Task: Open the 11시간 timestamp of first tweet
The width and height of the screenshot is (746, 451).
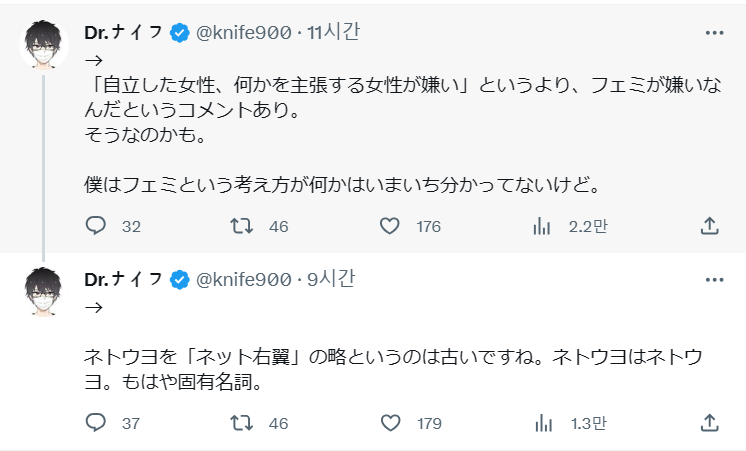Action: pyautogui.click(x=337, y=32)
